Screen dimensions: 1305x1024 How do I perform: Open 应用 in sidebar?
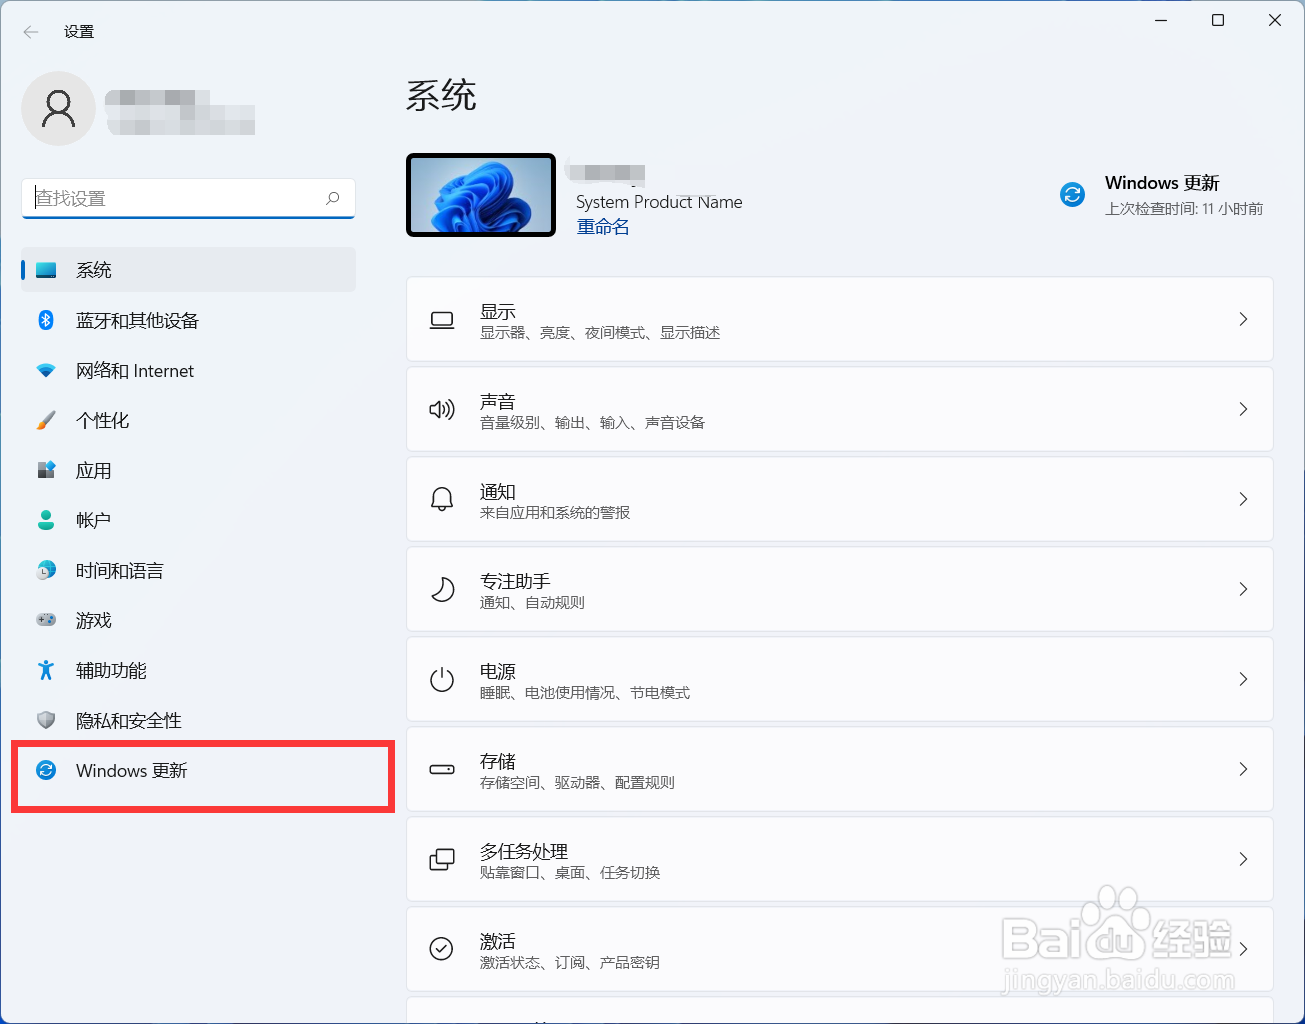coord(188,470)
